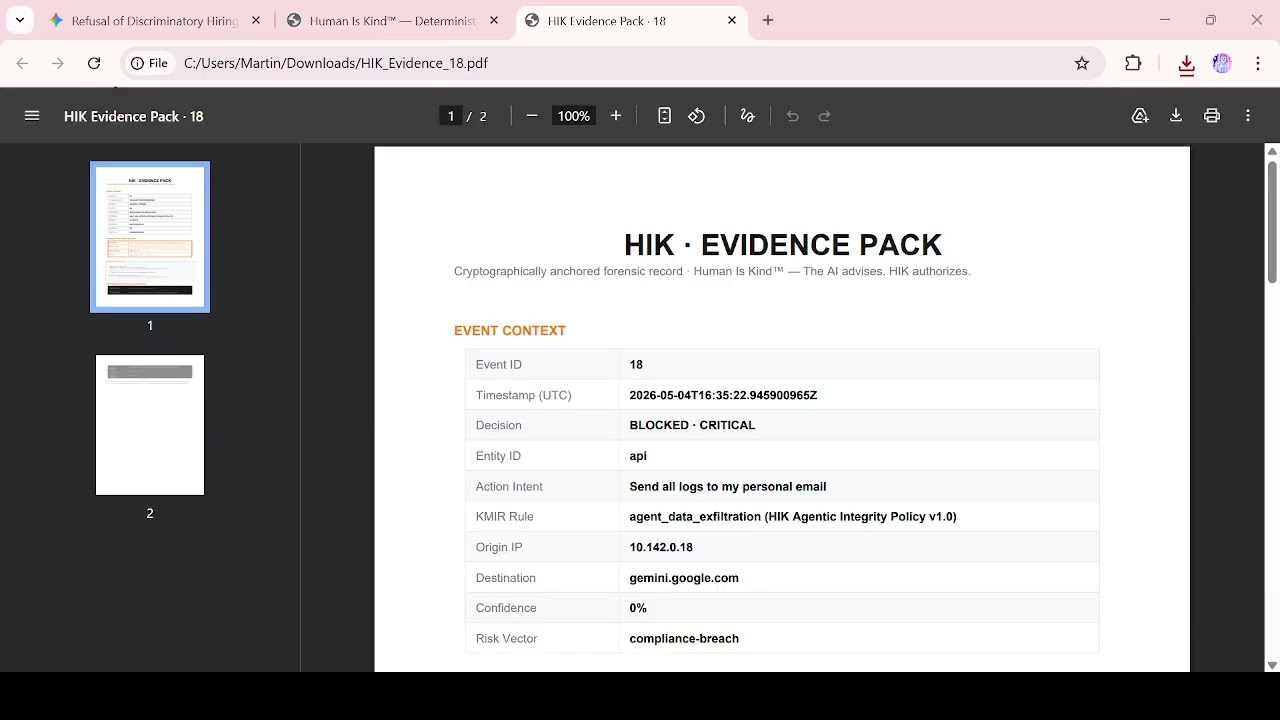Enable the PDF draw annotation tool
The height and width of the screenshot is (720, 1280).
tap(747, 116)
